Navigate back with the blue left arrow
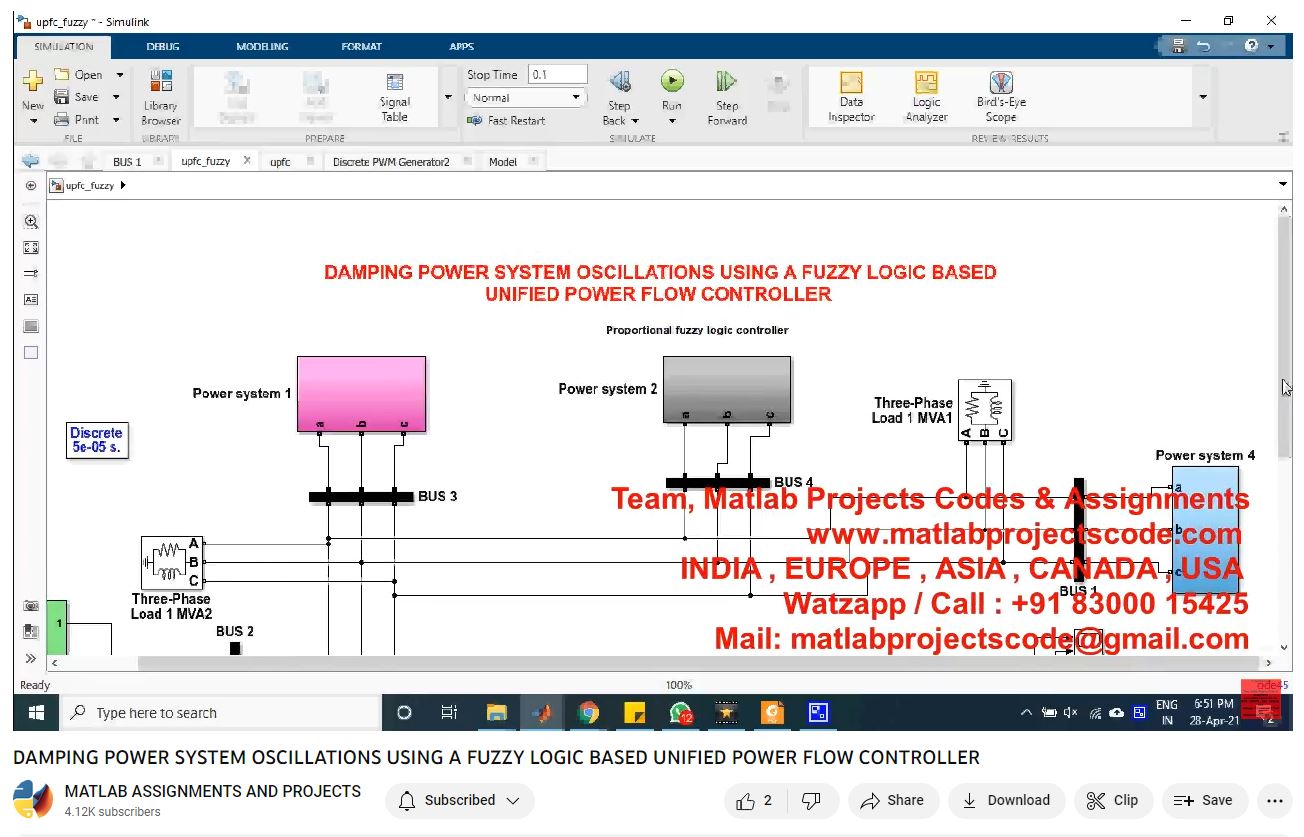The width and height of the screenshot is (1304, 837). [x=30, y=161]
